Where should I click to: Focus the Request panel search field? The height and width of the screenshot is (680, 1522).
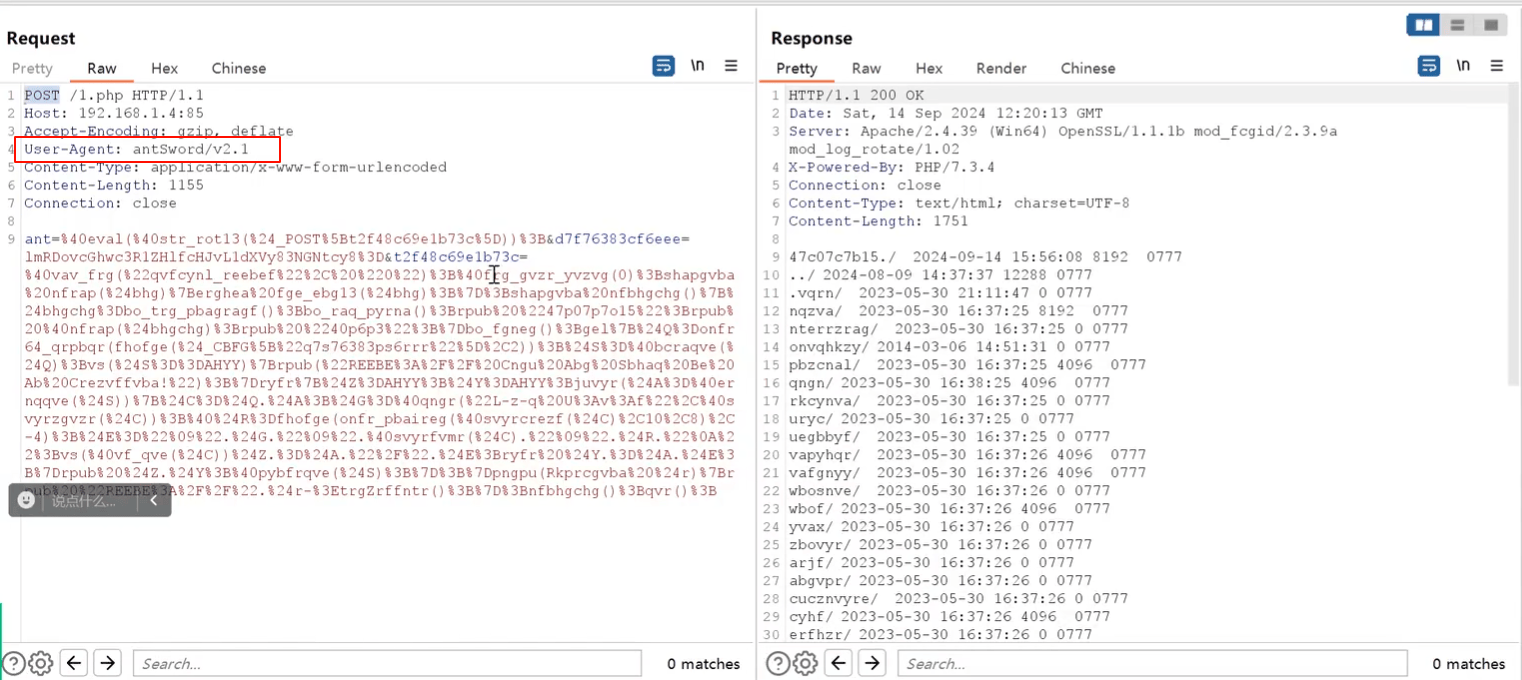click(x=387, y=663)
